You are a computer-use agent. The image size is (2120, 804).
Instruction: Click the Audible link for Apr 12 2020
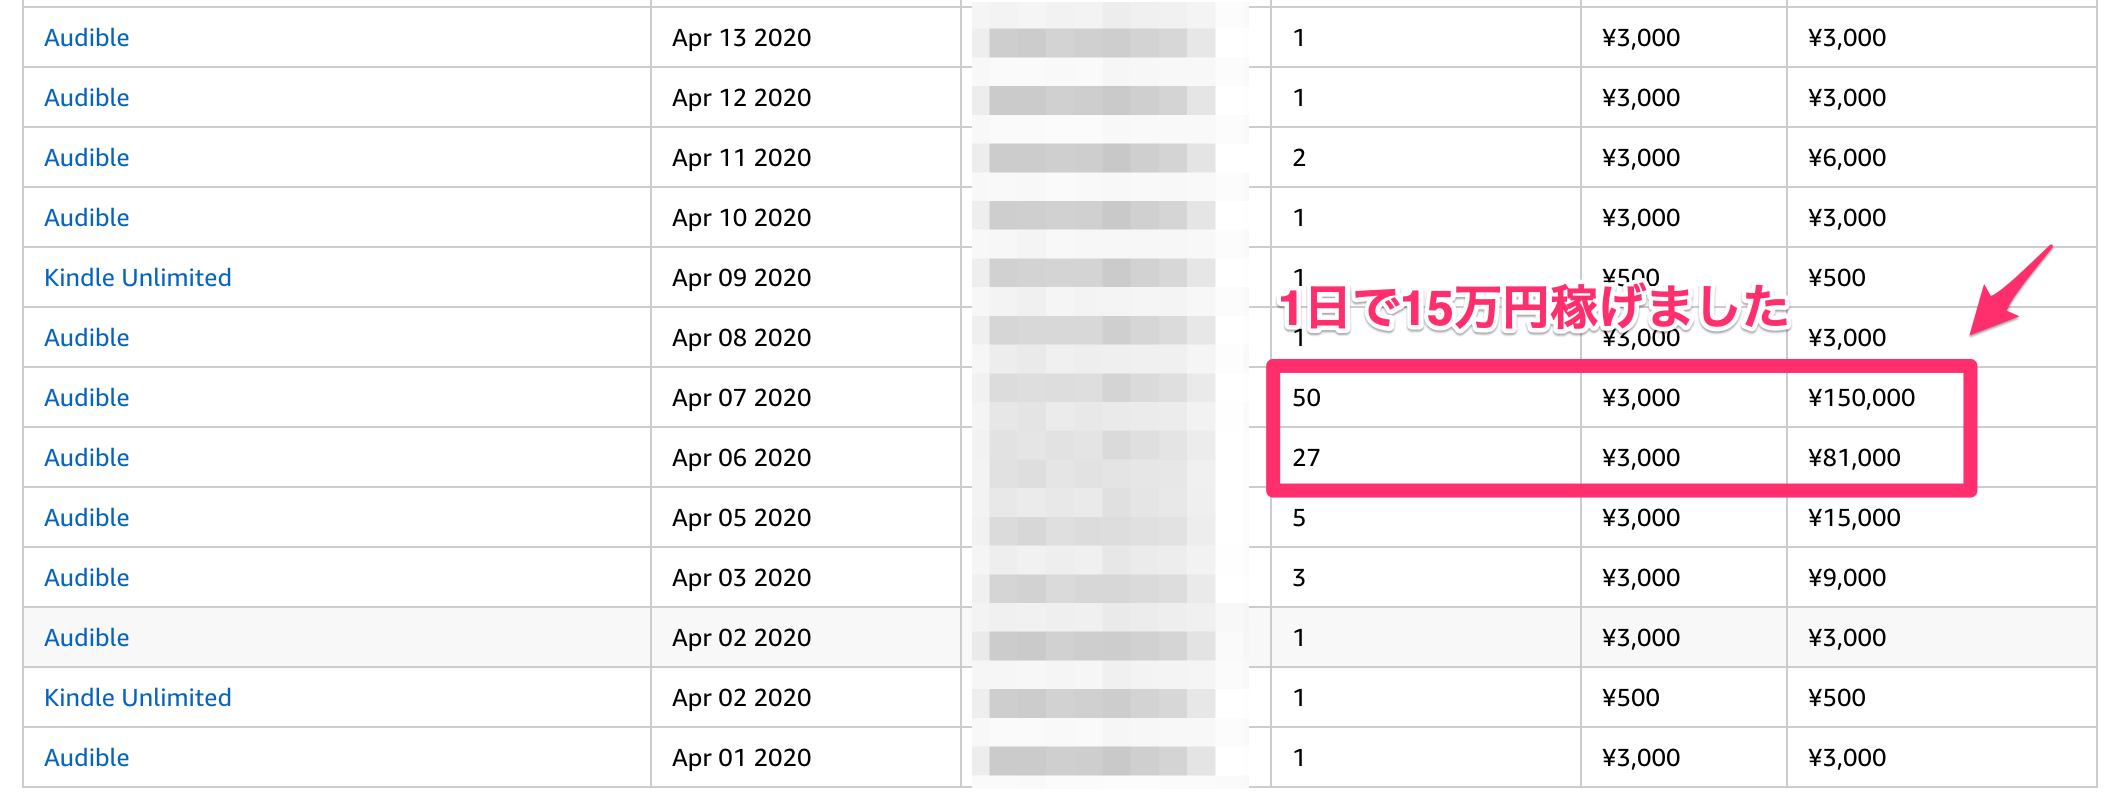pos(87,98)
